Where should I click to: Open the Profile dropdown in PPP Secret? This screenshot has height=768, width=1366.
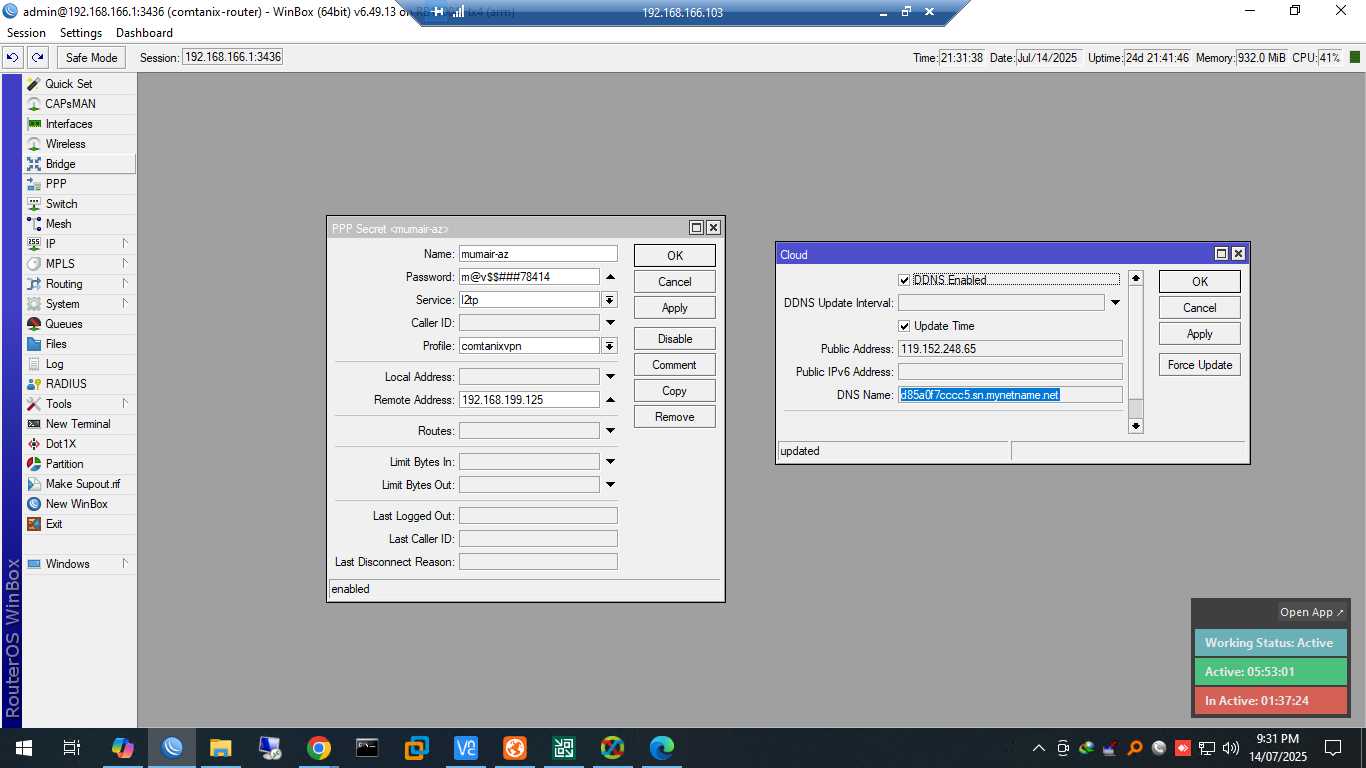(x=609, y=346)
